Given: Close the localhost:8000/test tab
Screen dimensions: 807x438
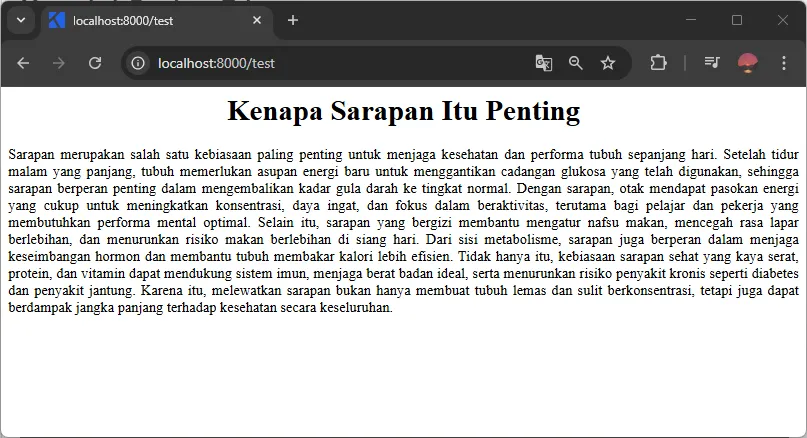Looking at the screenshot, I should [x=257, y=21].
